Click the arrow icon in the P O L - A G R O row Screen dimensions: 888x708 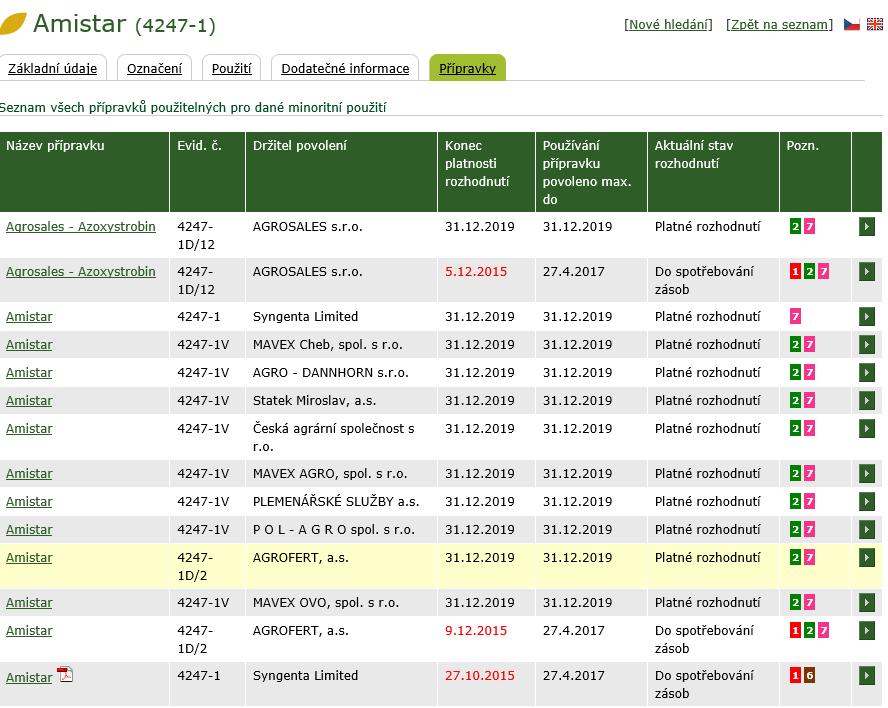click(x=866, y=530)
